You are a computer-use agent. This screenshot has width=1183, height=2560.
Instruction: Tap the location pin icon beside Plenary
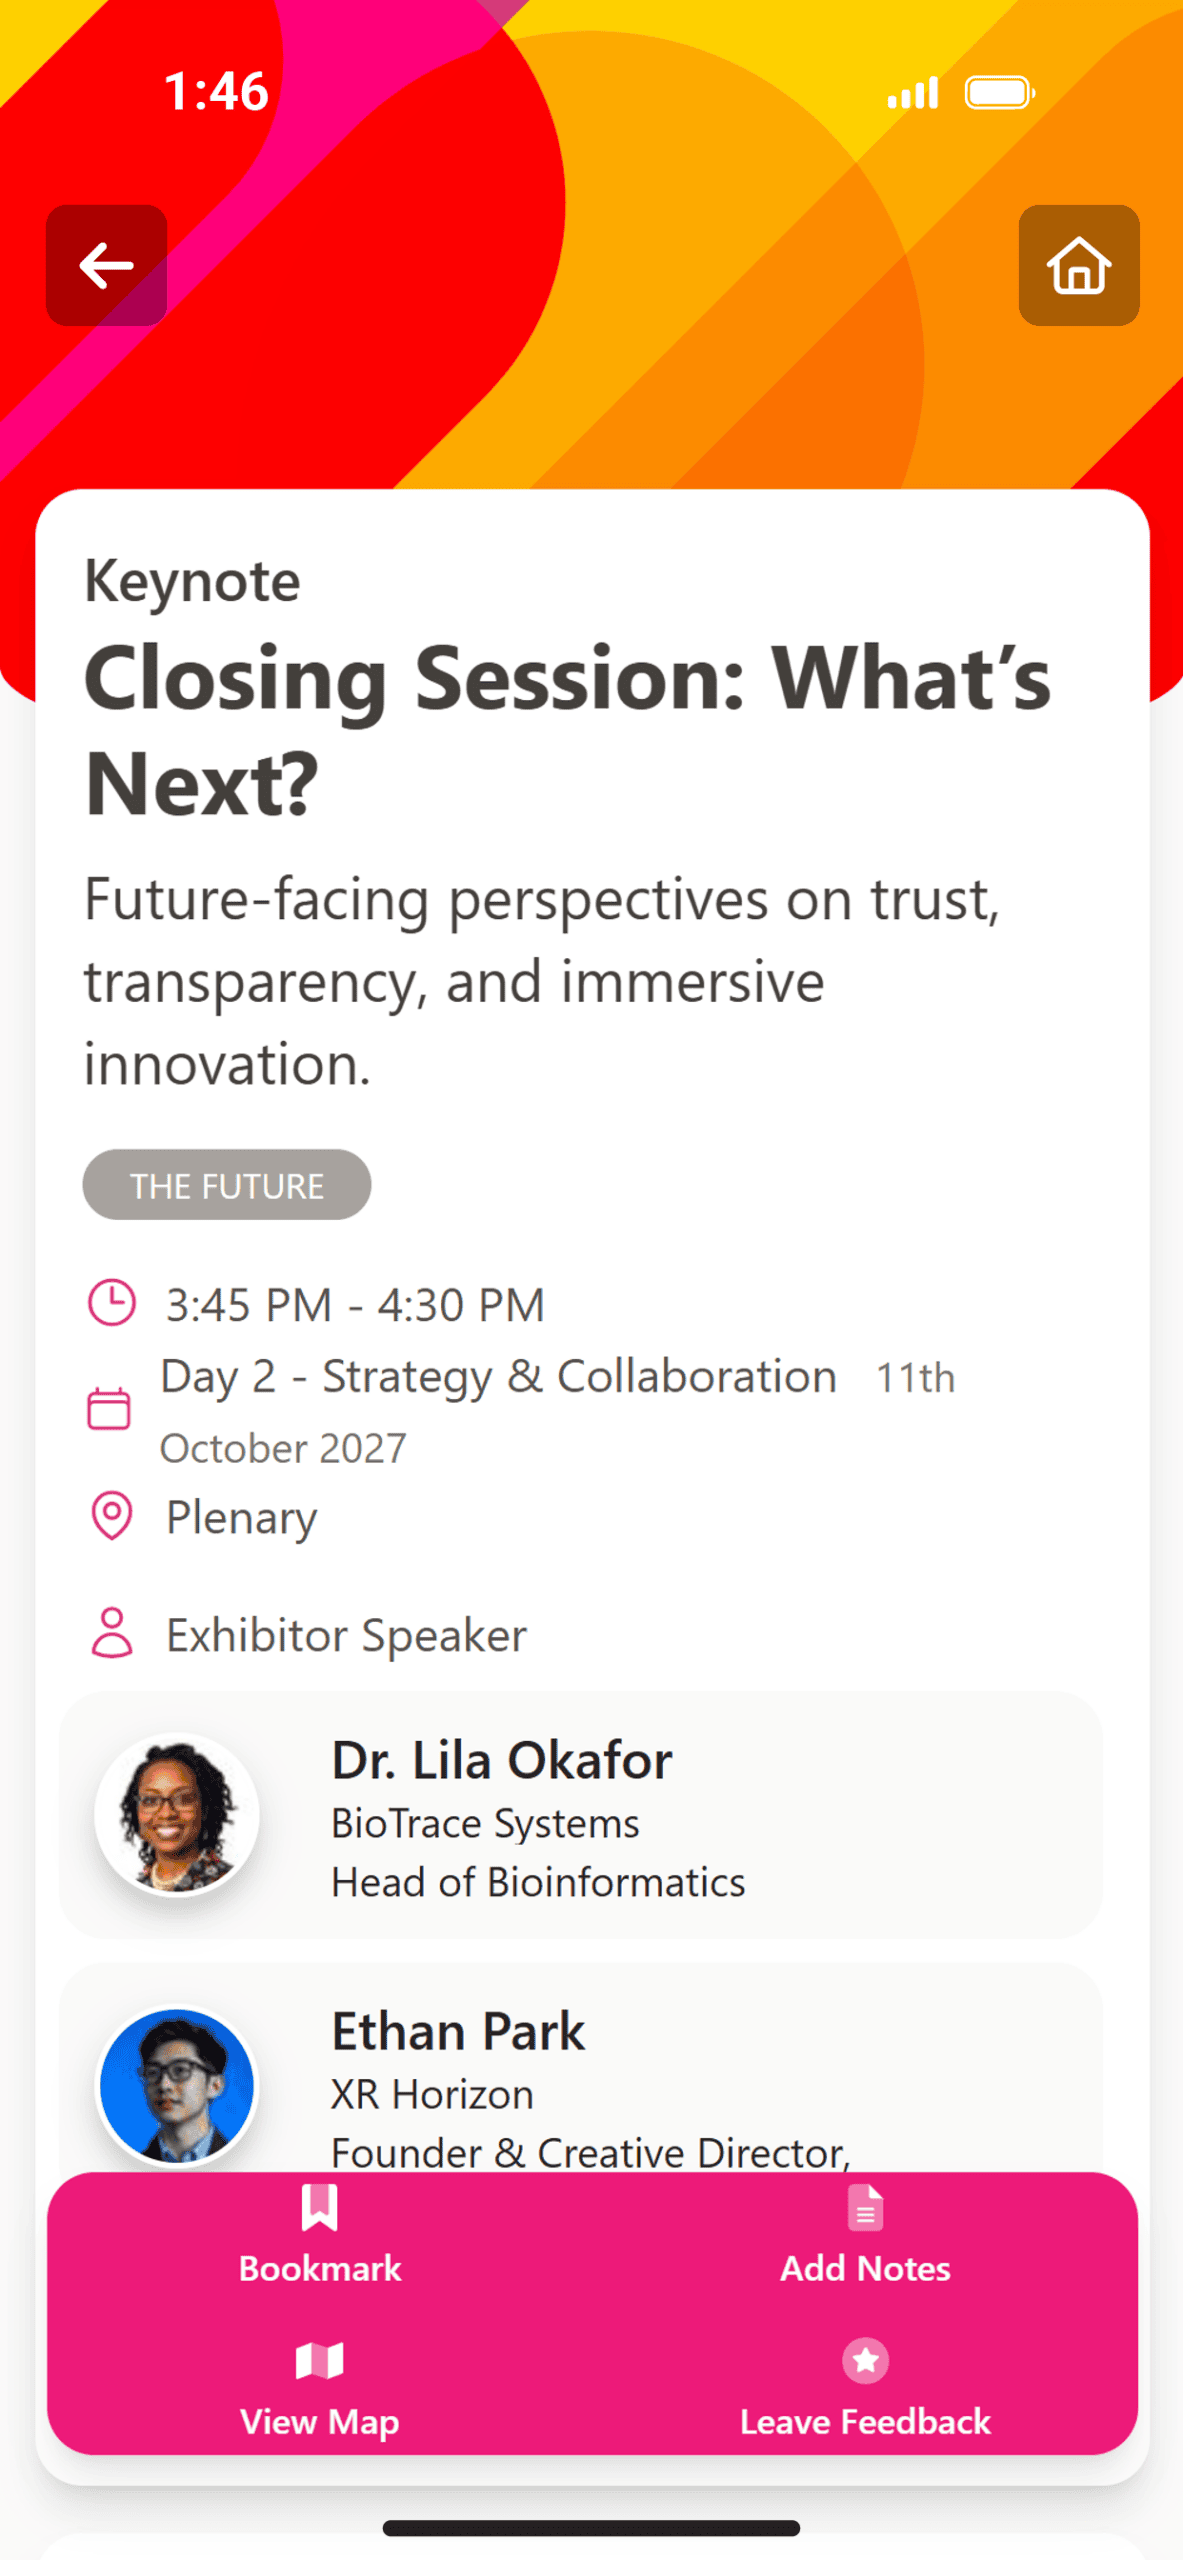point(112,1515)
